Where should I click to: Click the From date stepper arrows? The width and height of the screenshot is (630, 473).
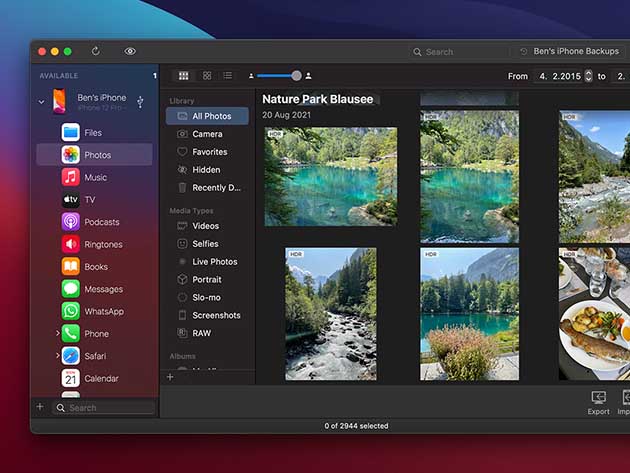[x=588, y=76]
